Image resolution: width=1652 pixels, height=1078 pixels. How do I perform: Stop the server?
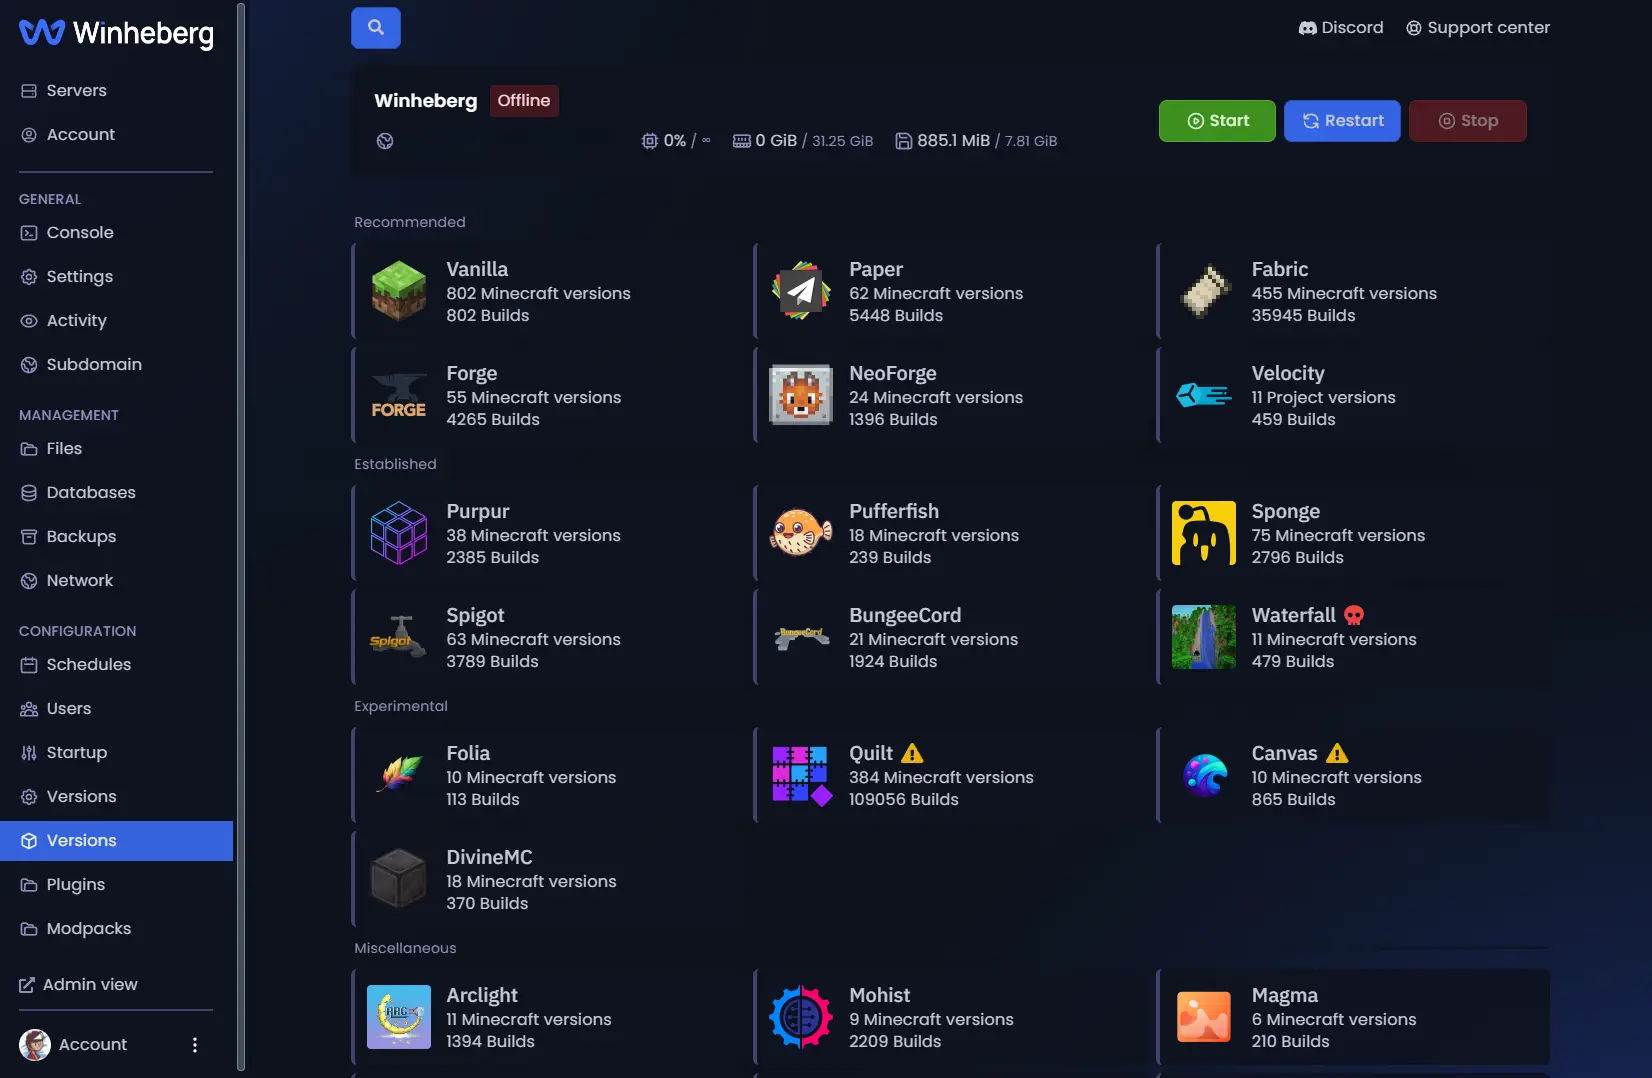click(x=1468, y=121)
